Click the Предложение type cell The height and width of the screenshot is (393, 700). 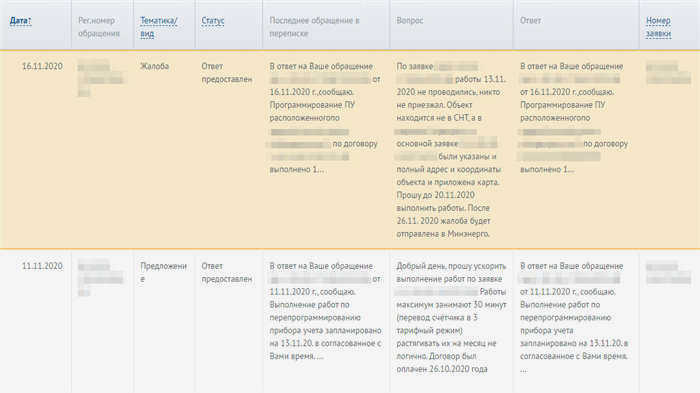163,272
